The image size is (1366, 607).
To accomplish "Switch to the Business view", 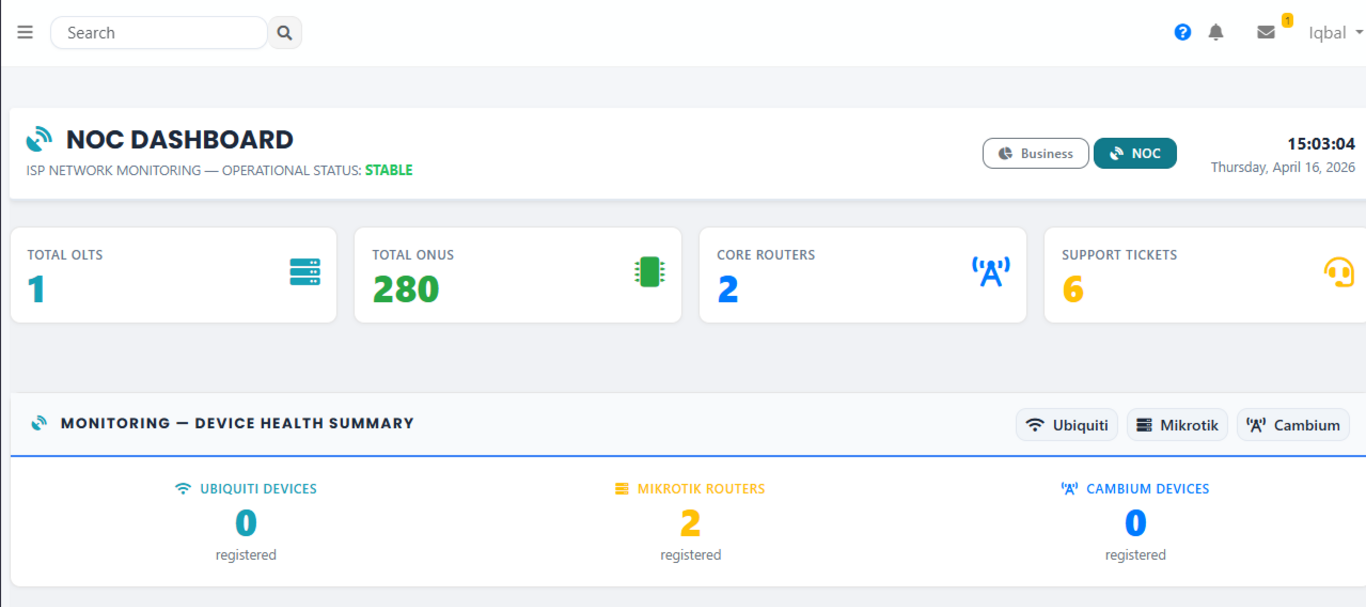I will pyautogui.click(x=1035, y=153).
